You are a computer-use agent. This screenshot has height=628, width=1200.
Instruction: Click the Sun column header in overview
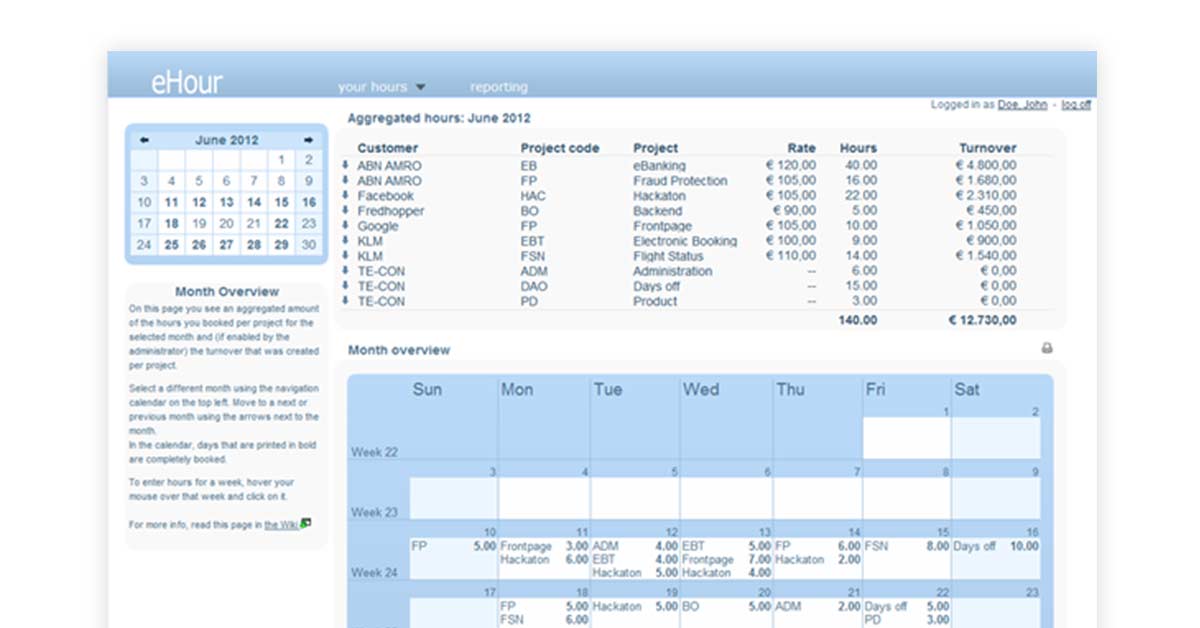pos(427,390)
